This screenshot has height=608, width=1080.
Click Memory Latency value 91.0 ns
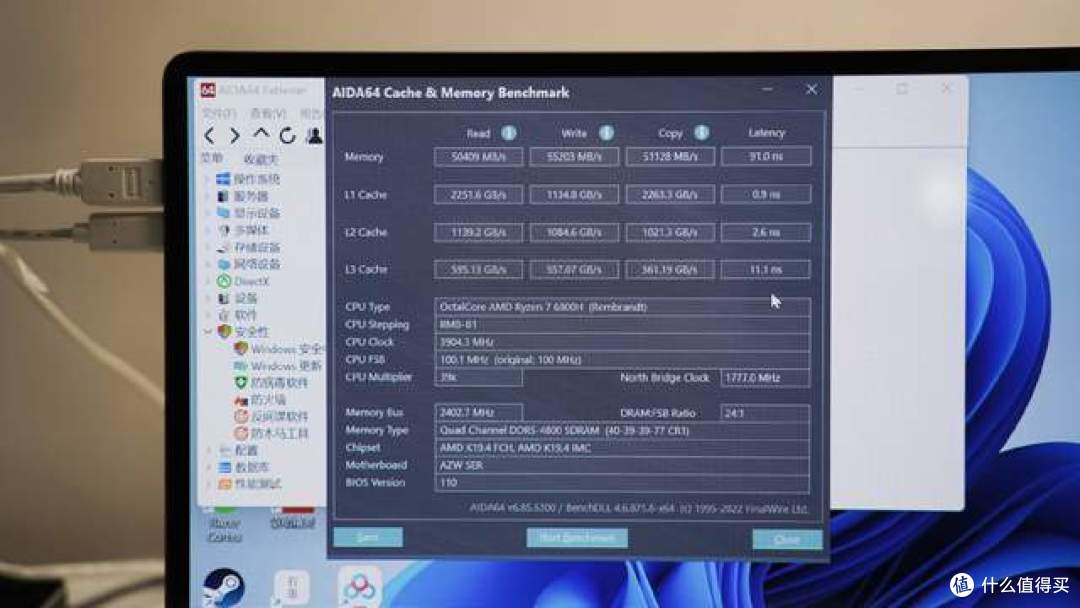point(766,156)
